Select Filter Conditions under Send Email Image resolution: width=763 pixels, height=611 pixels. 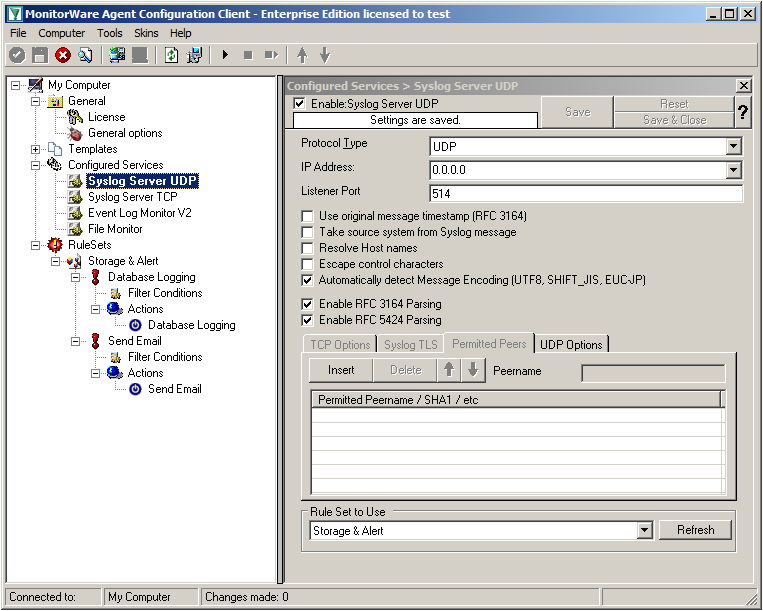pos(165,357)
